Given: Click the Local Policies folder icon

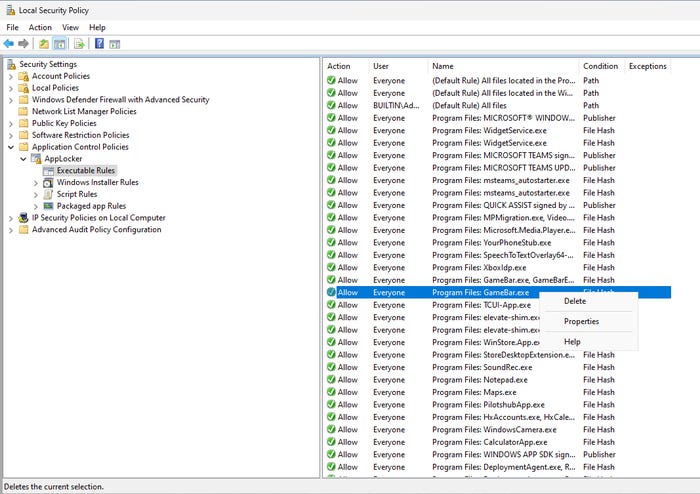Looking at the screenshot, I should [24, 88].
